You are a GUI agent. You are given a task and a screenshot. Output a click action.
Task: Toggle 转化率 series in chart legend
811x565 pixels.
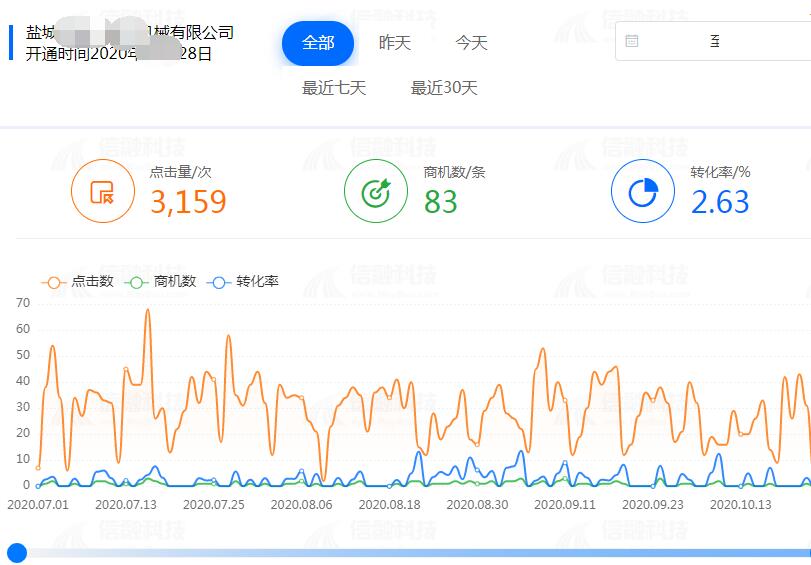(243, 282)
